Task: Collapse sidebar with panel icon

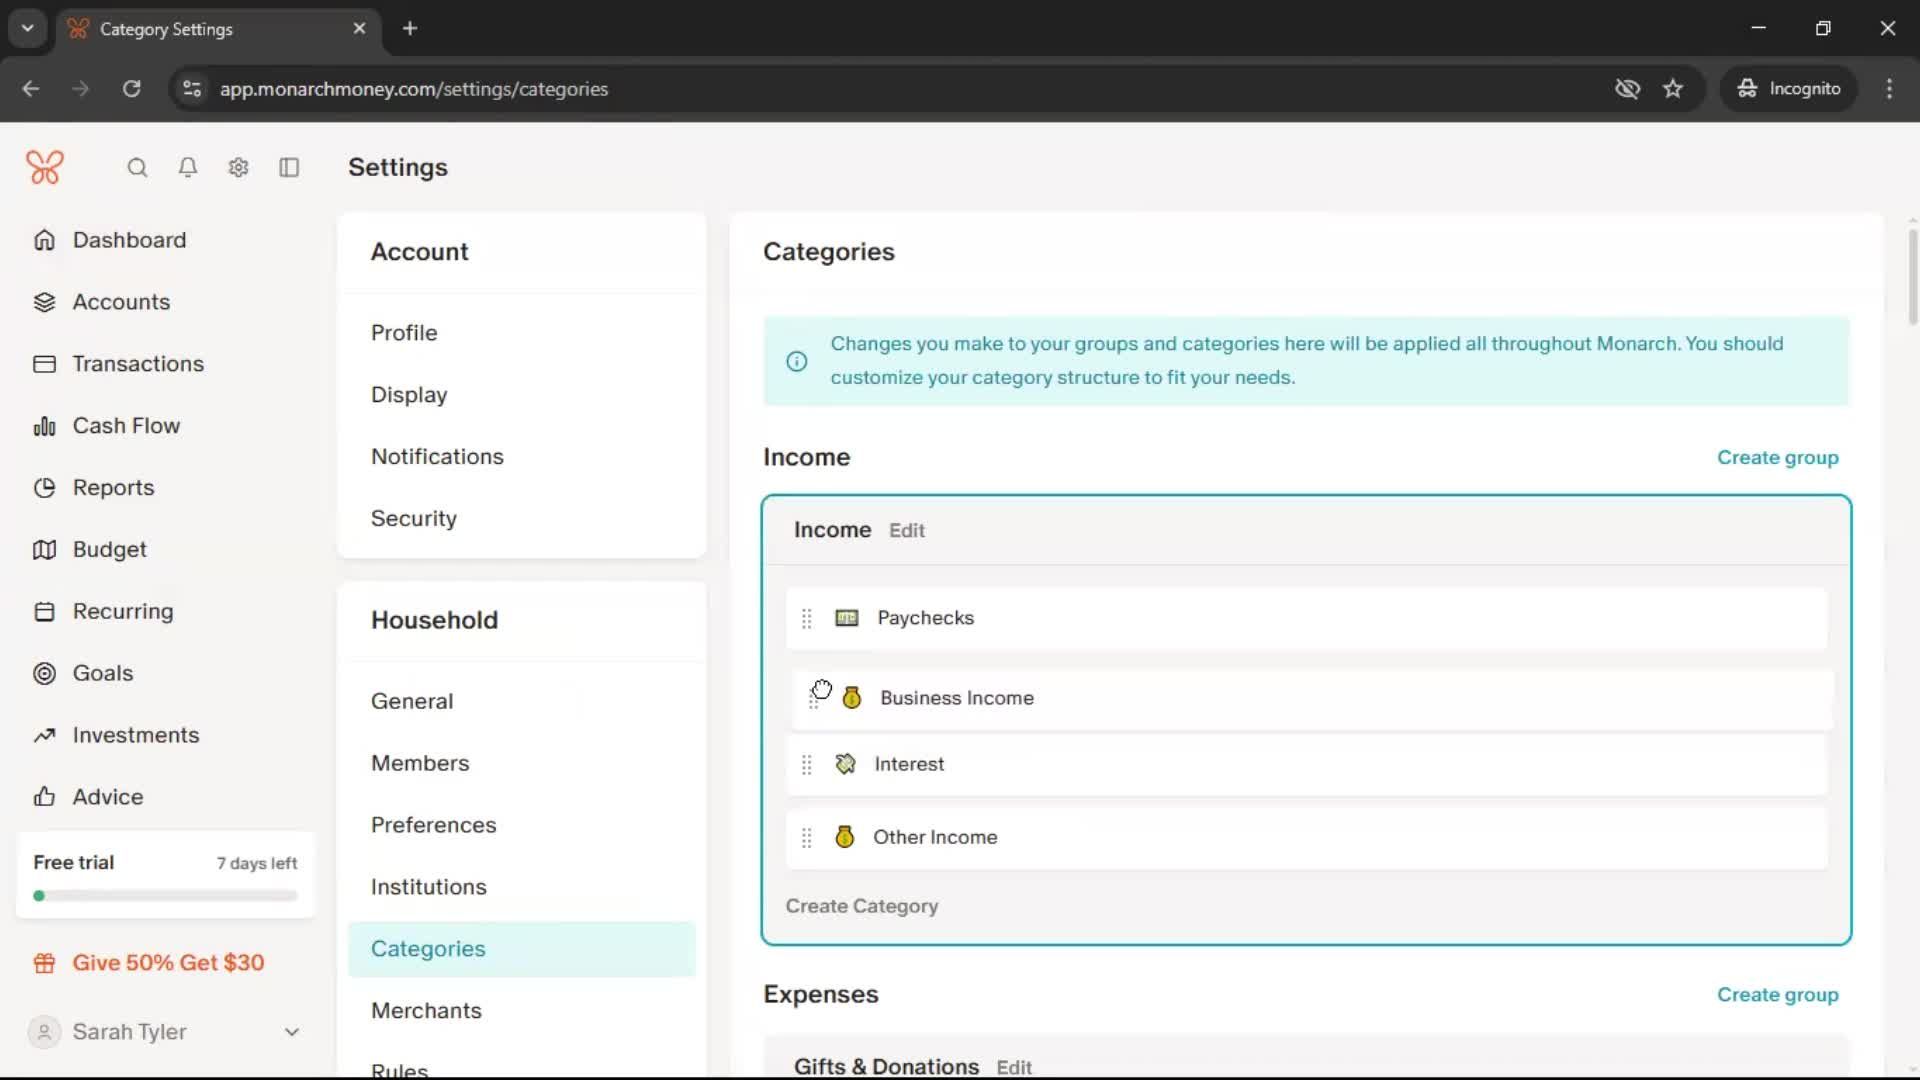Action: click(x=289, y=168)
